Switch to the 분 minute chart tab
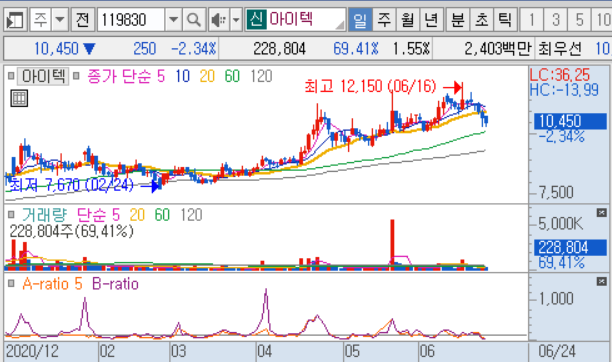Screen dimensions: 612x362 457,20
